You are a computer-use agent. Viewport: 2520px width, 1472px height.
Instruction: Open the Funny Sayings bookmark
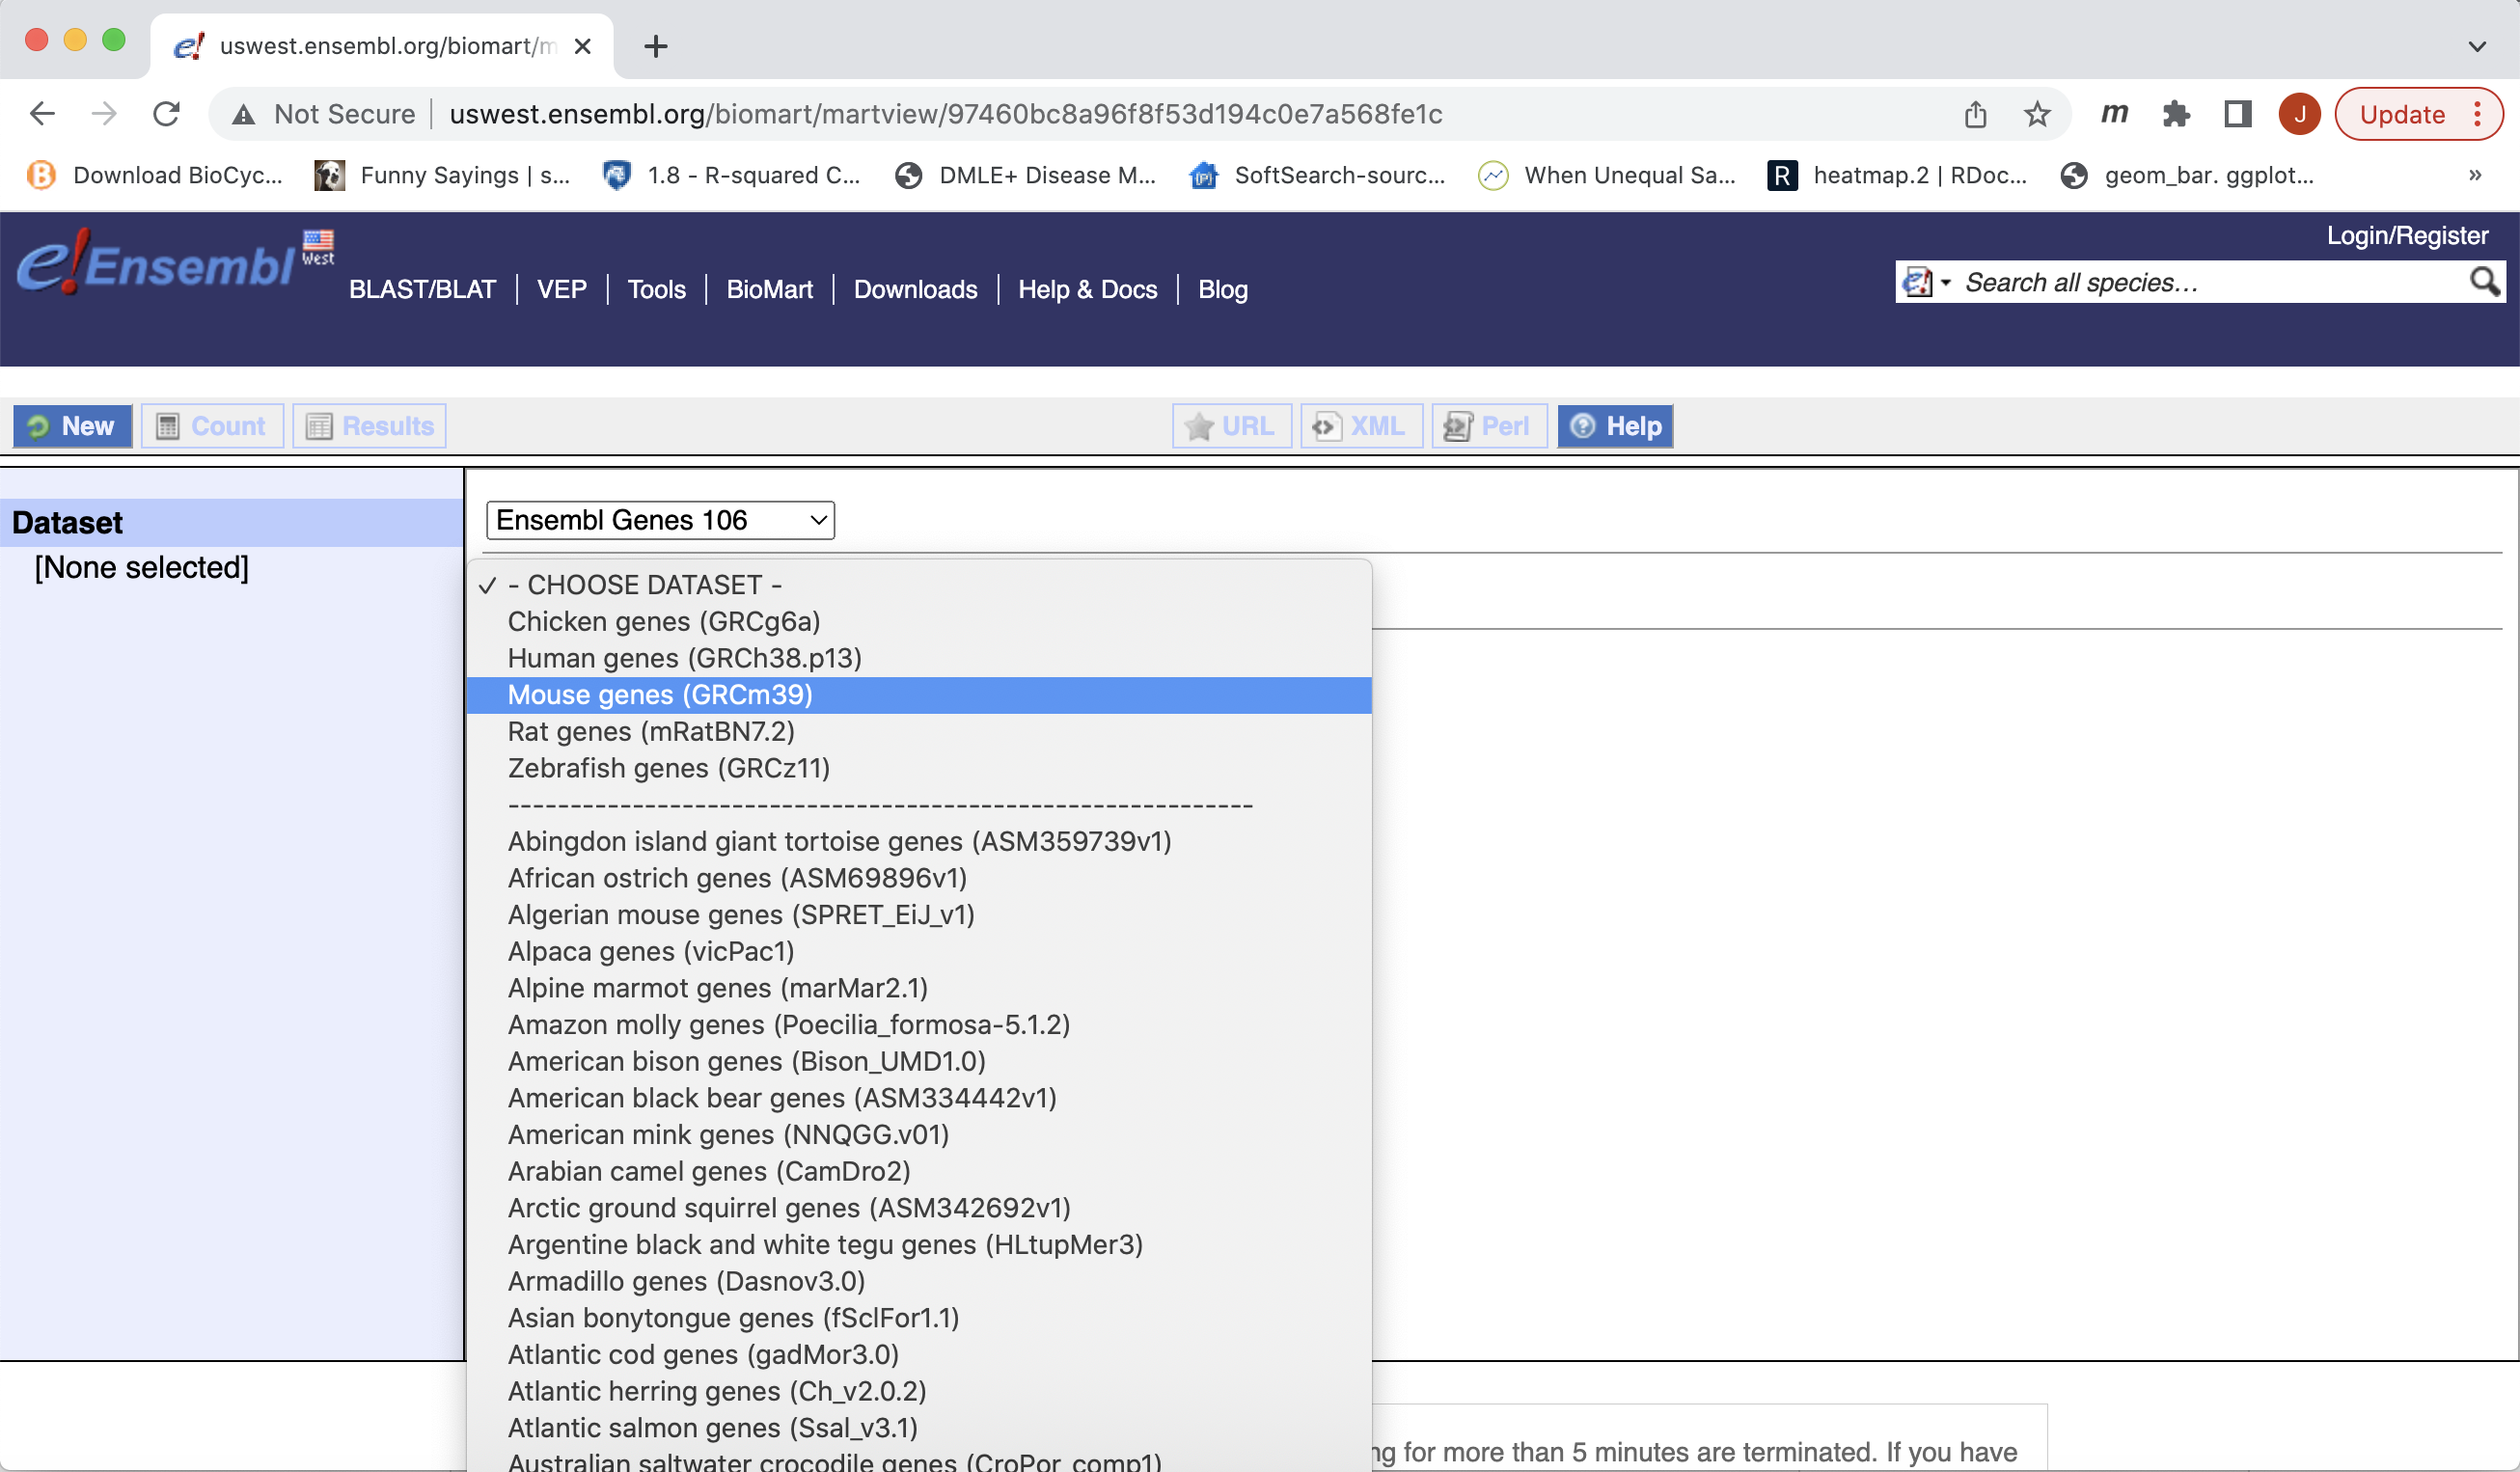(x=442, y=175)
